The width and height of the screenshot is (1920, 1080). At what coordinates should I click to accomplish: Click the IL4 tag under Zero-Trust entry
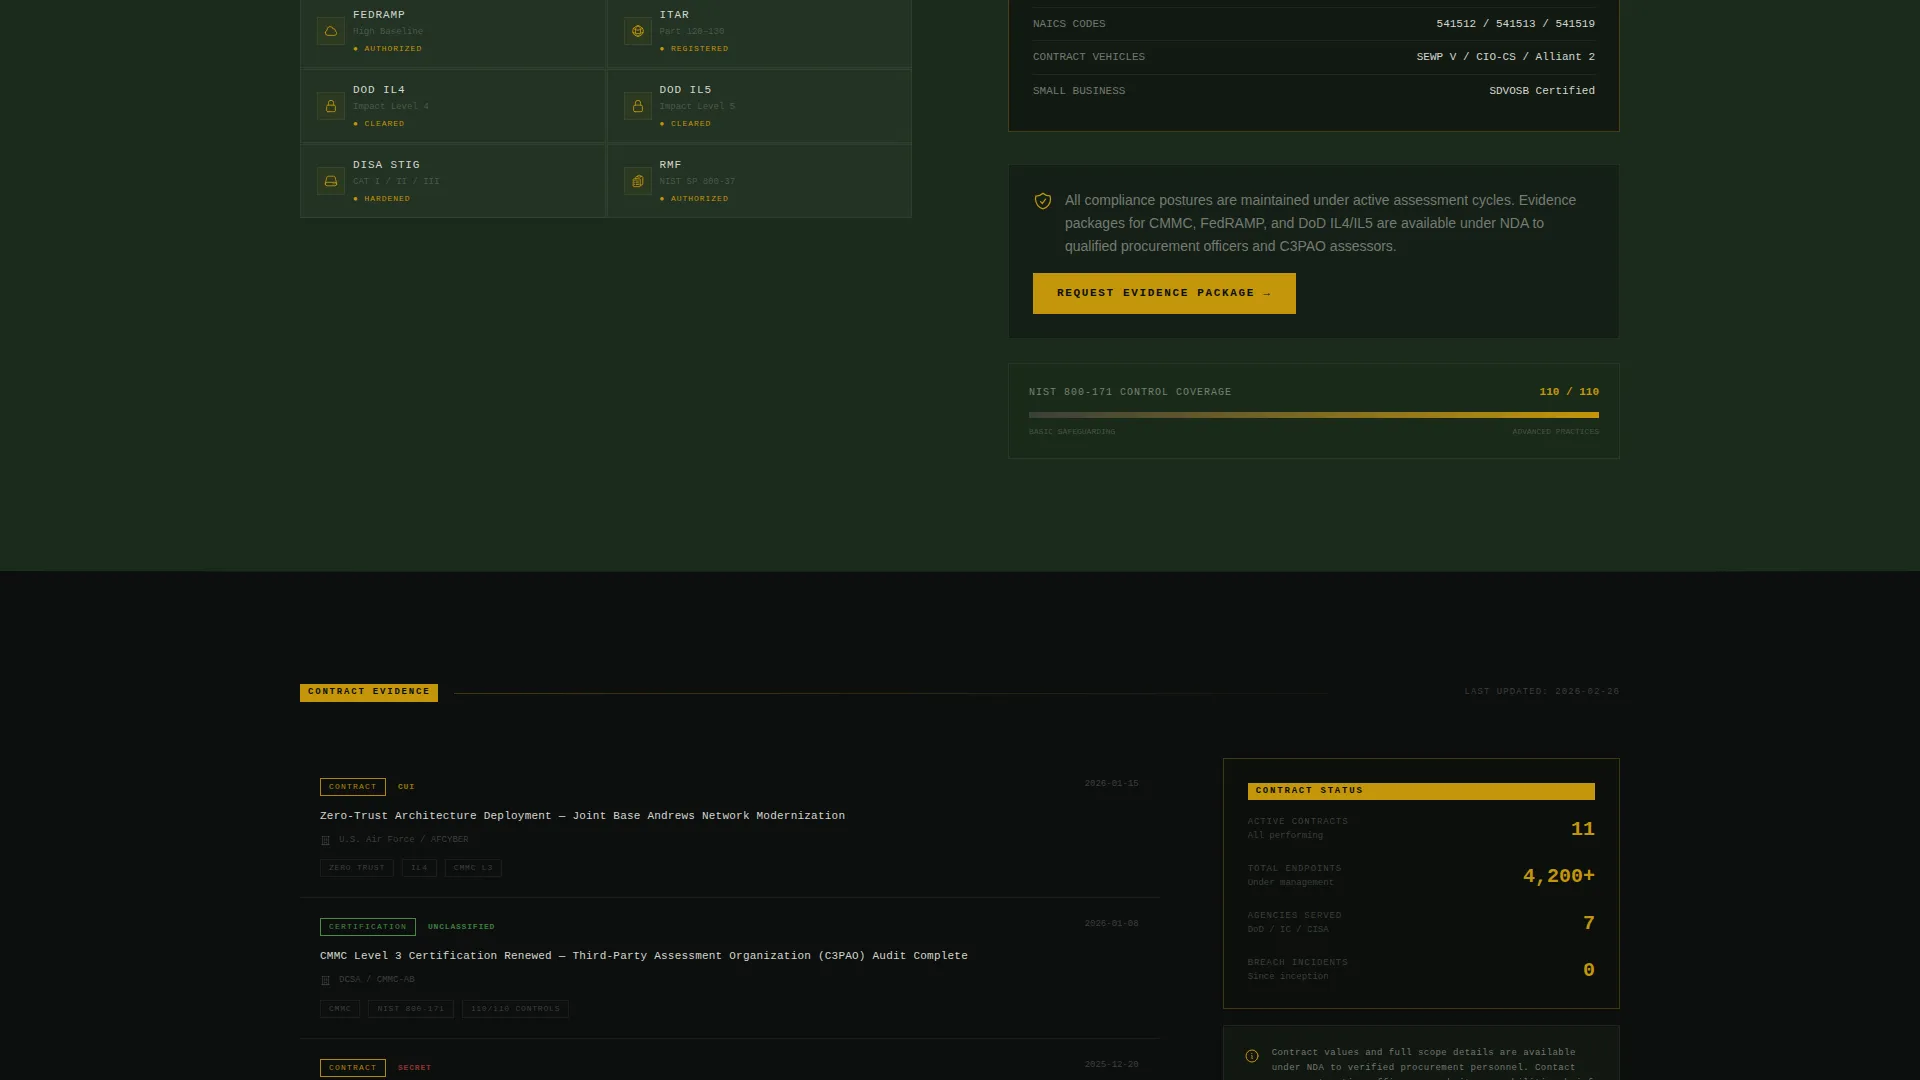coord(419,868)
